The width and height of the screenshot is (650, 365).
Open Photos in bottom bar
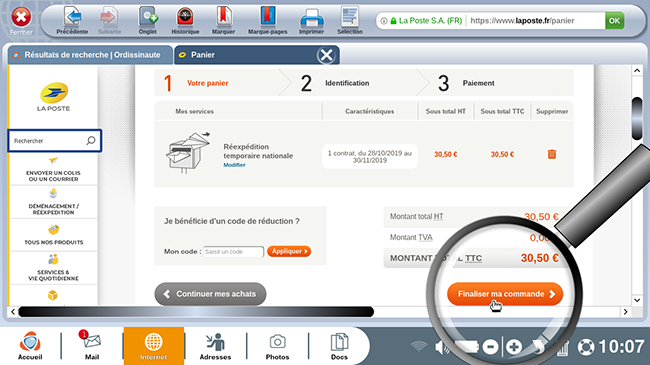coord(277,346)
